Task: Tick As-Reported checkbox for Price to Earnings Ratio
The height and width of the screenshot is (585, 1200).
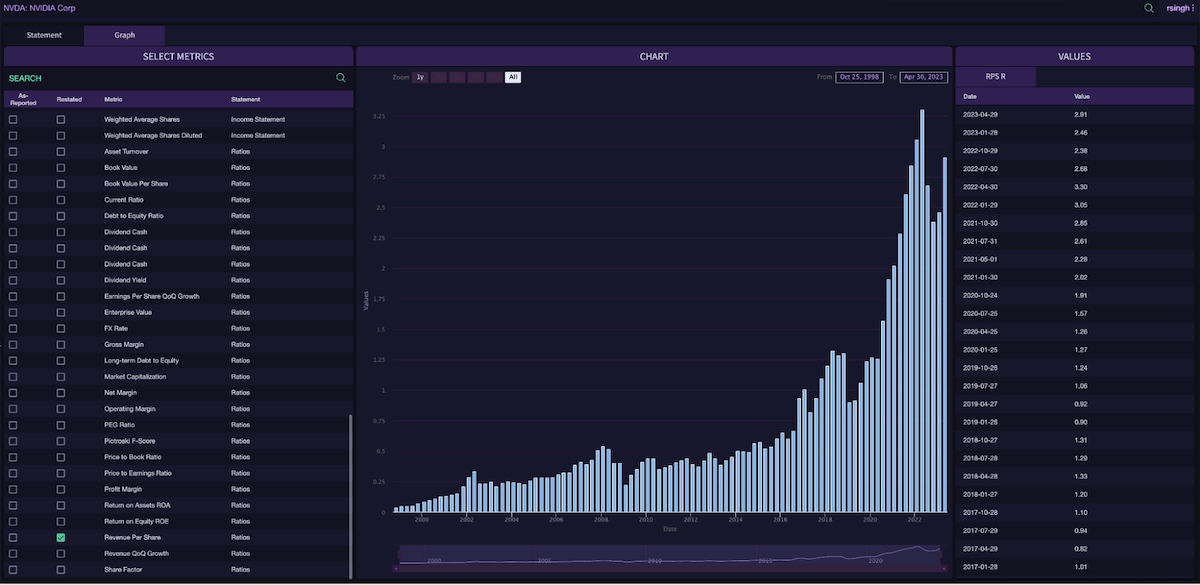Action: [13, 473]
